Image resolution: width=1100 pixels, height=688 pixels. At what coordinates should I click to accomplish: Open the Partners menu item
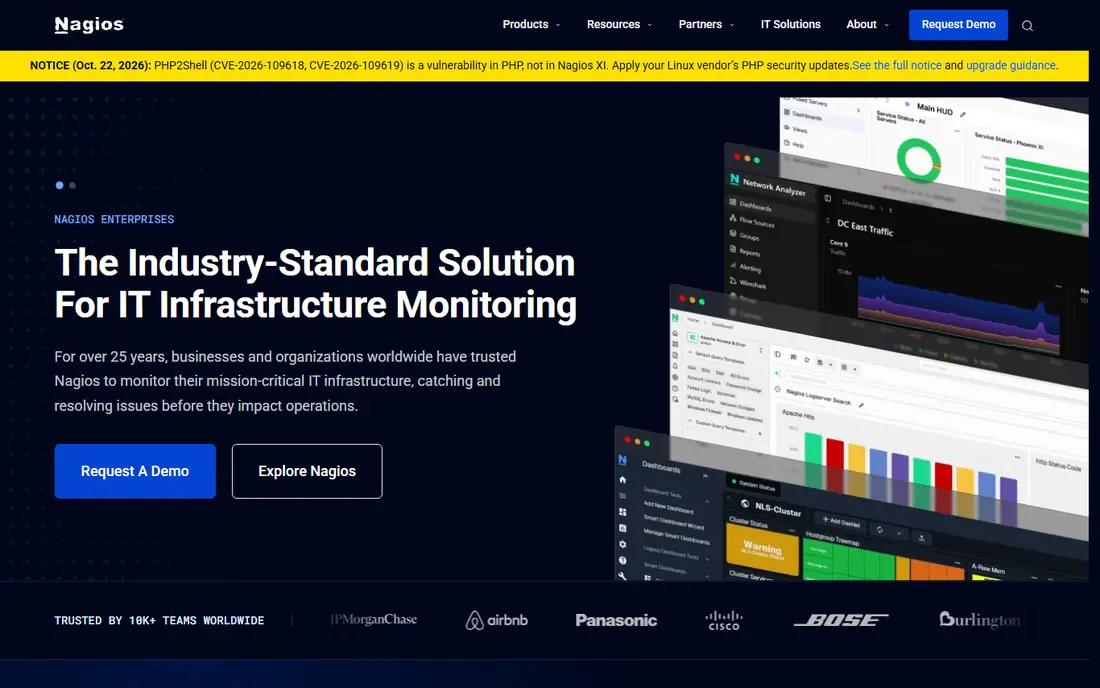pyautogui.click(x=699, y=25)
